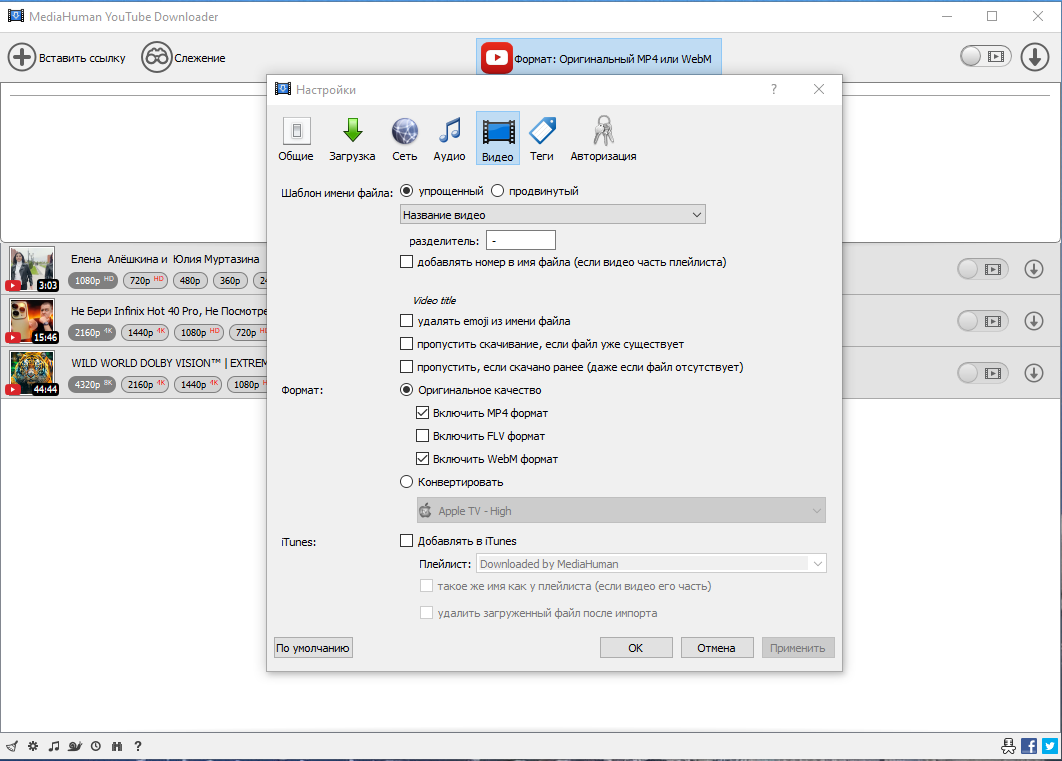Open Слежение binoculars tracking icon

pyautogui.click(x=156, y=58)
